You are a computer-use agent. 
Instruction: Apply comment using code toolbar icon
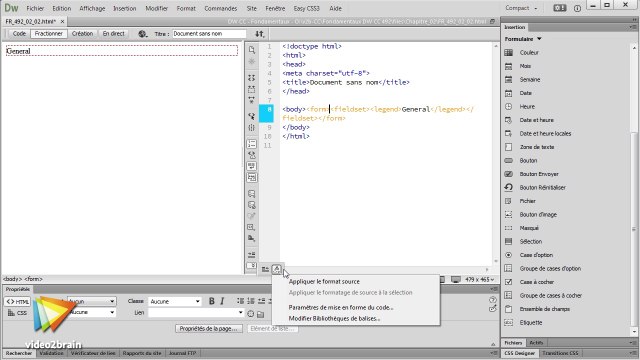click(x=251, y=194)
